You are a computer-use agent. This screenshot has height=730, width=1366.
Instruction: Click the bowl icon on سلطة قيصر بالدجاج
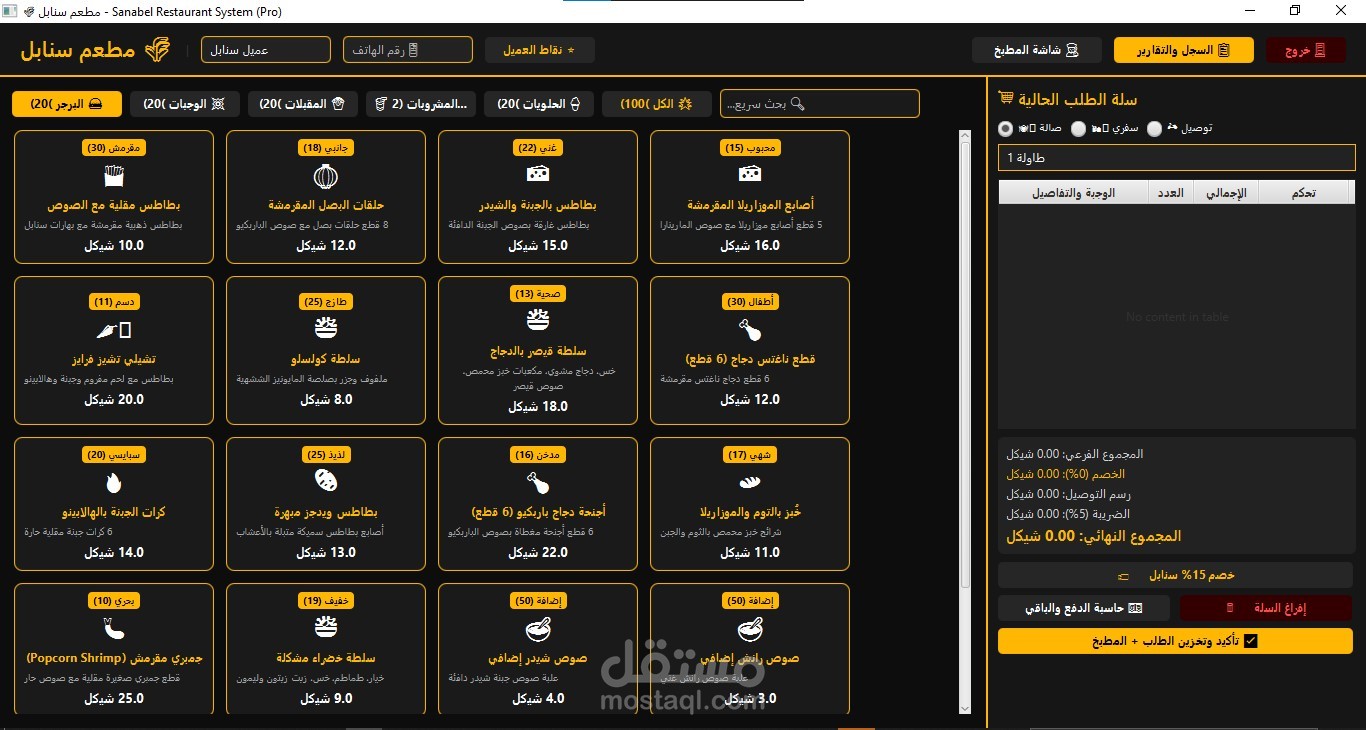[538, 320]
